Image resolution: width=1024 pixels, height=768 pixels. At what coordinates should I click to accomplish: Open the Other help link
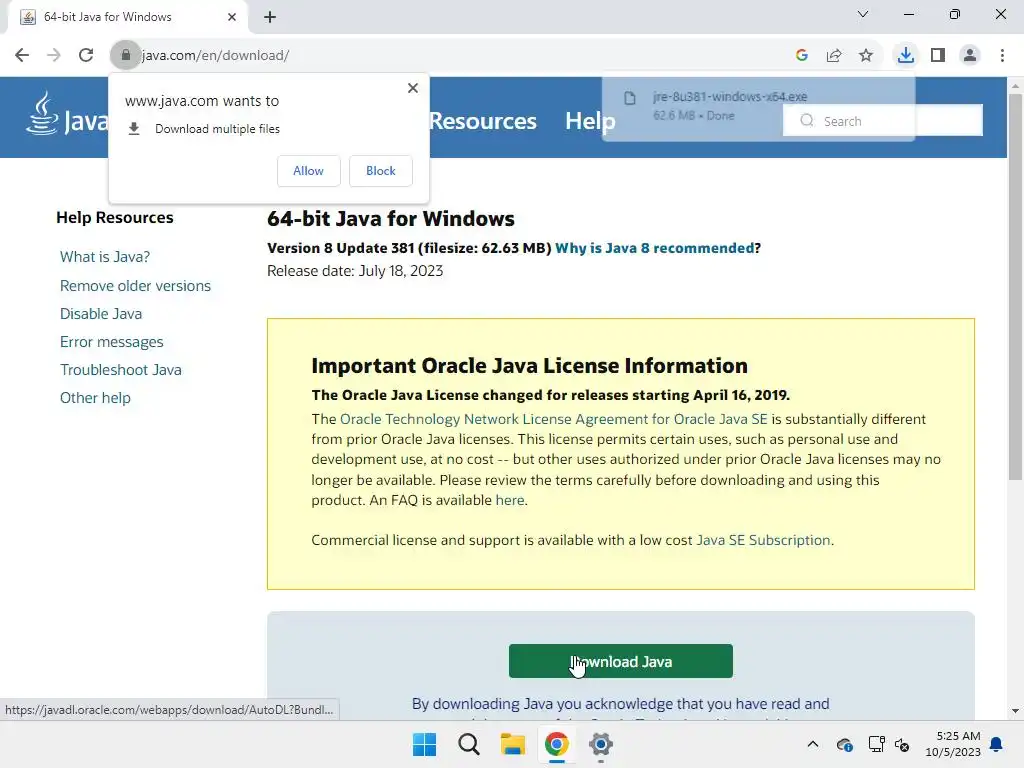pos(95,398)
